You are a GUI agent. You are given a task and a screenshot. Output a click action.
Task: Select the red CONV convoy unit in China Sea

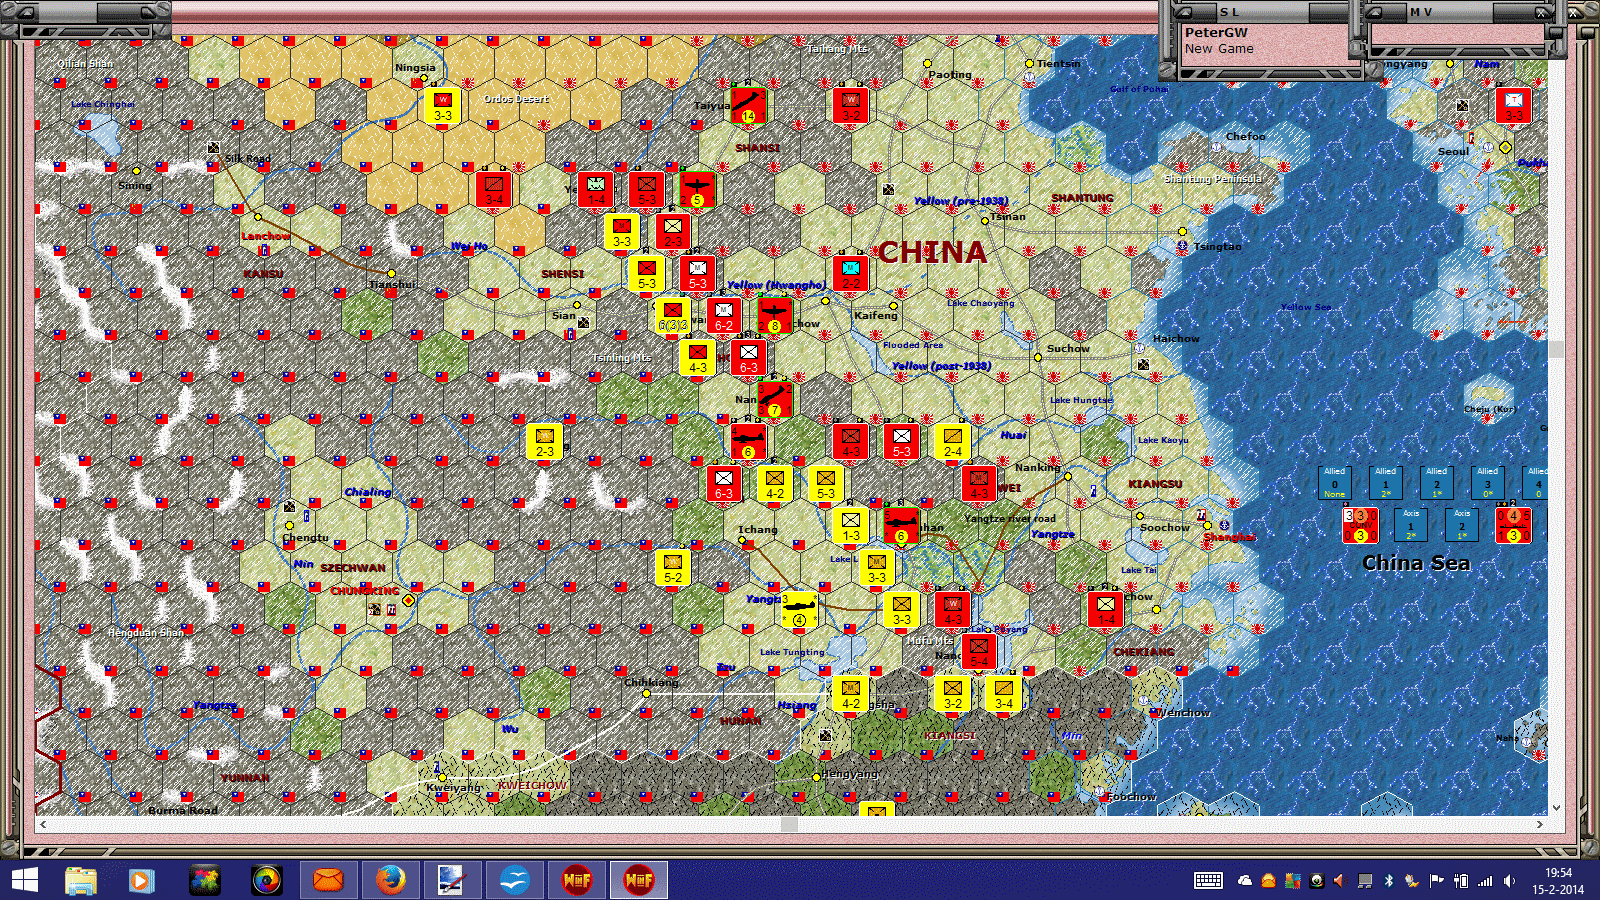tap(1360, 526)
